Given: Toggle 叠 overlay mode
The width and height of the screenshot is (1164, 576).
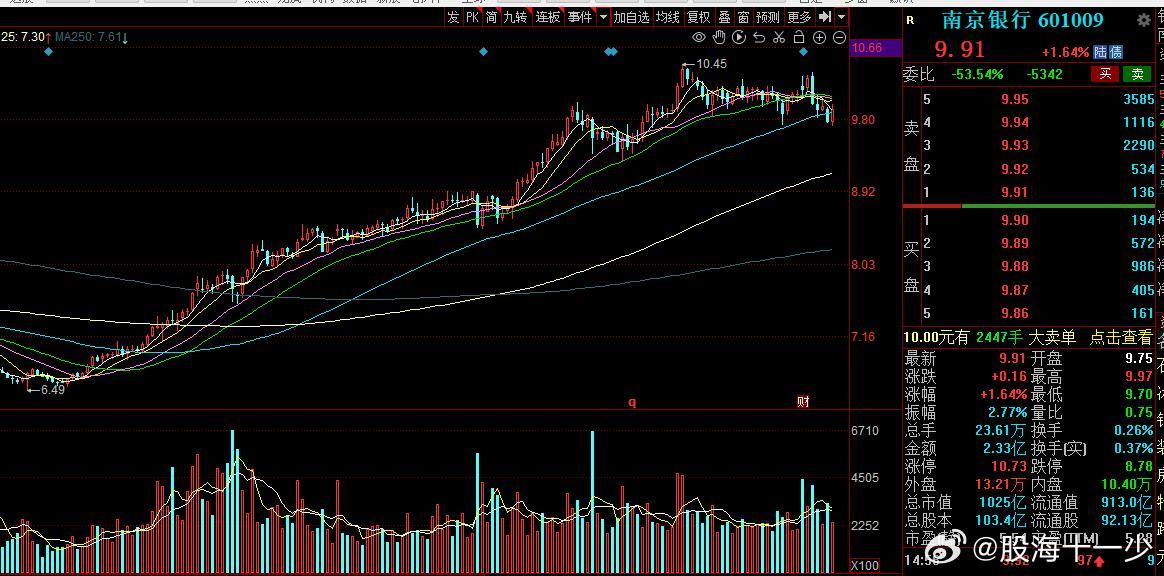Looking at the screenshot, I should [724, 16].
